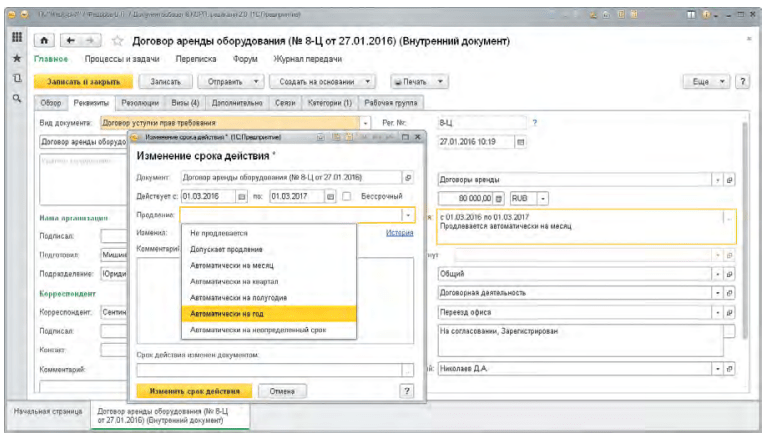Open the Переезд офиса project item
Image resolution: width=767 pixels, height=440 pixels.
[729, 312]
